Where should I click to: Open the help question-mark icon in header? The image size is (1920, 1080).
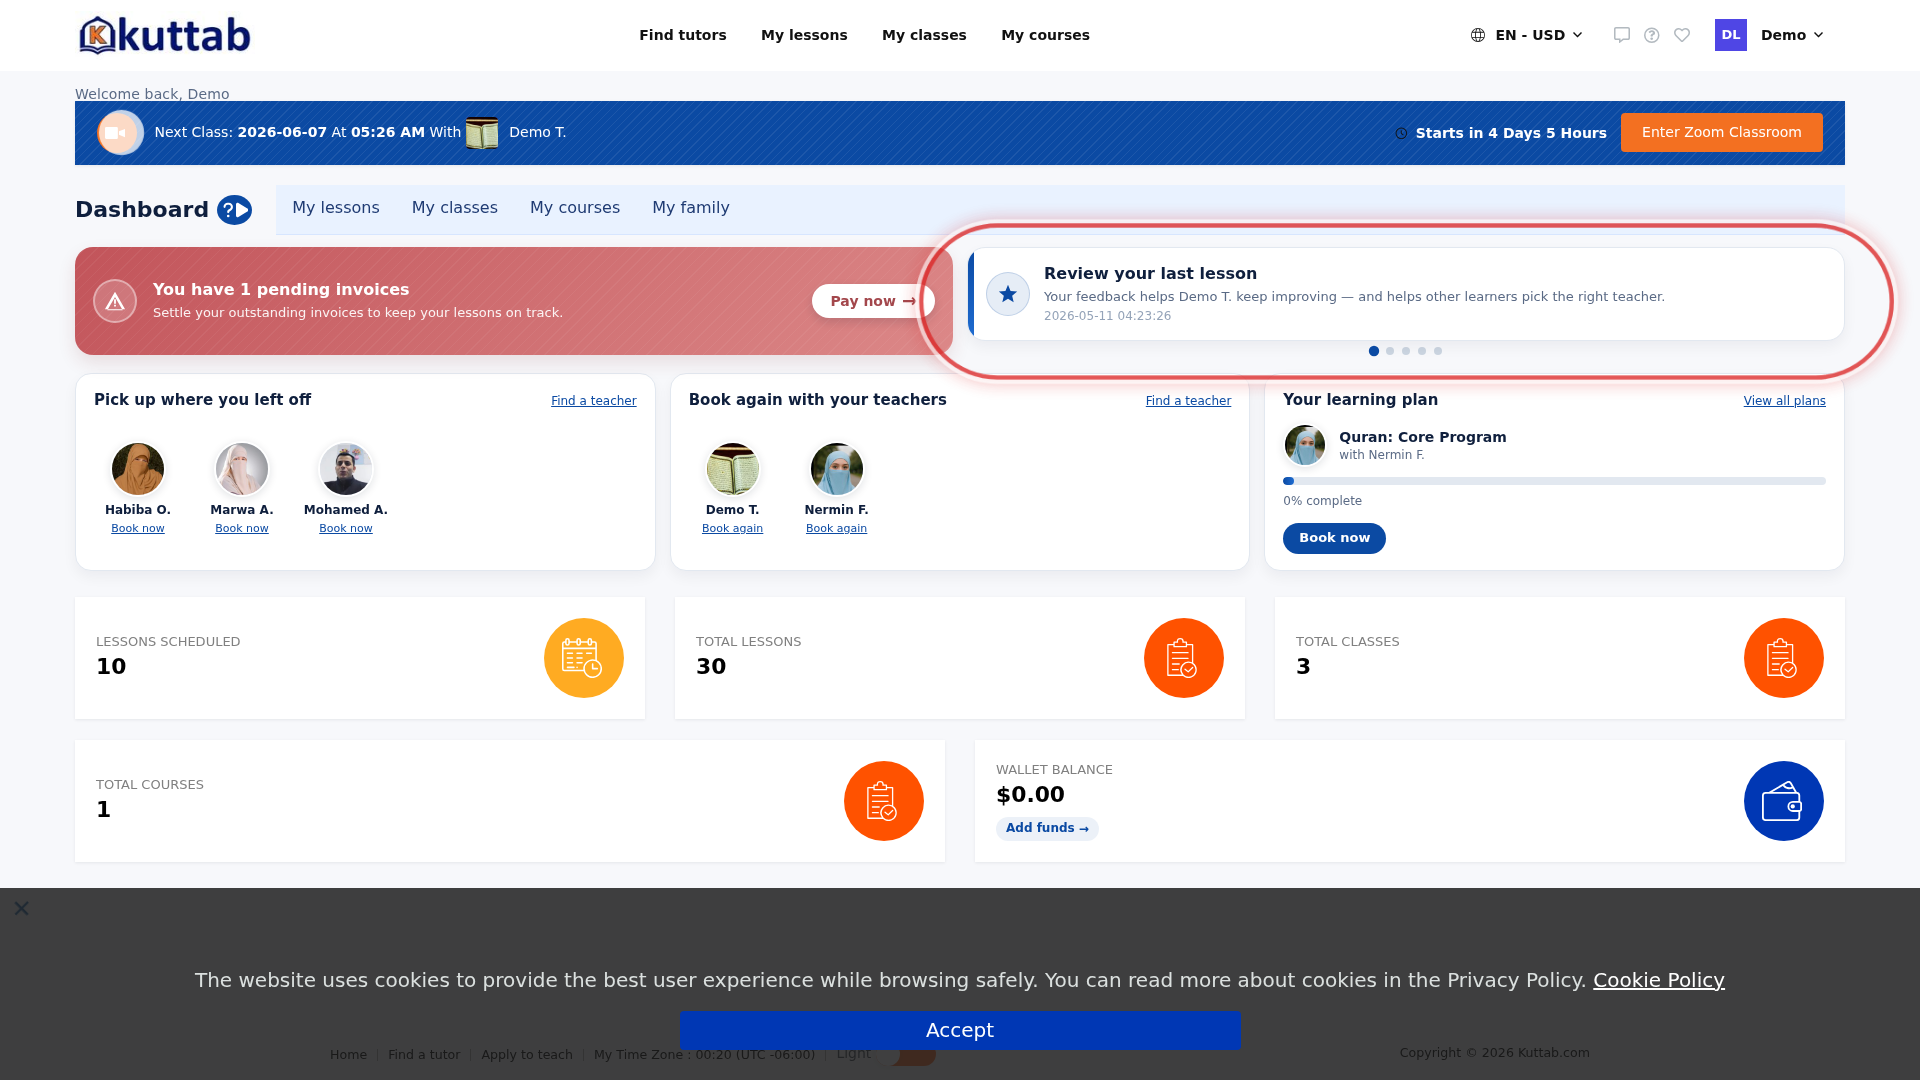coord(1652,35)
